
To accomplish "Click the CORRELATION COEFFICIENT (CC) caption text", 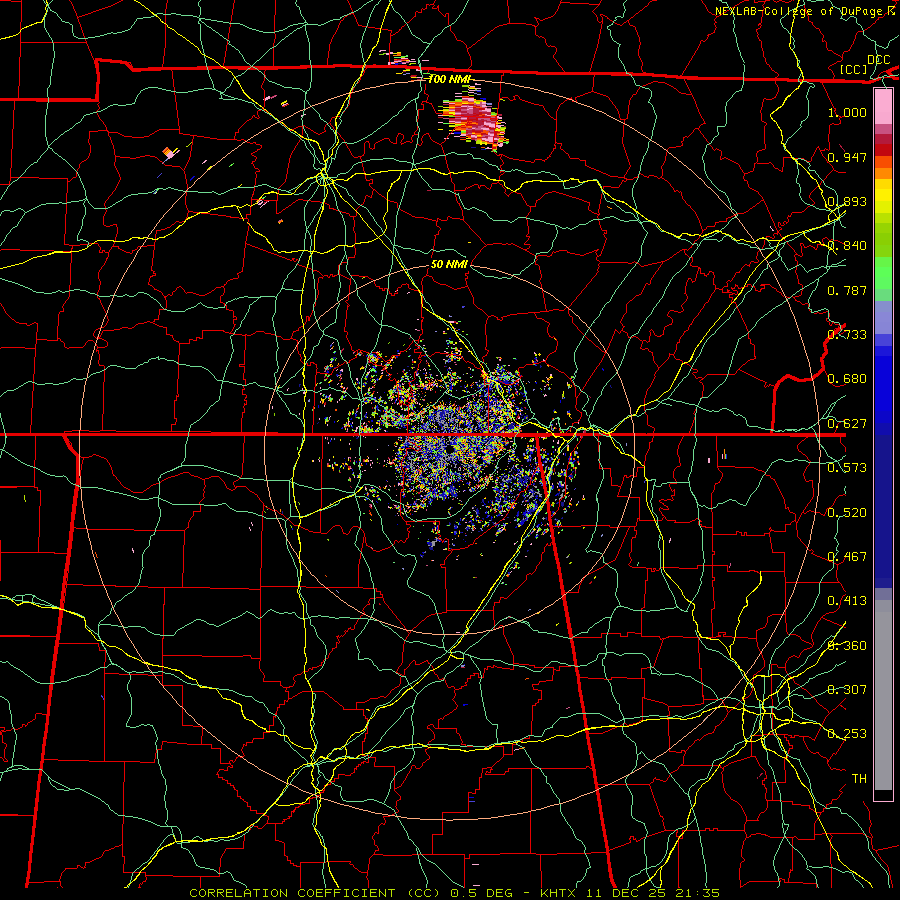I will [316, 893].
